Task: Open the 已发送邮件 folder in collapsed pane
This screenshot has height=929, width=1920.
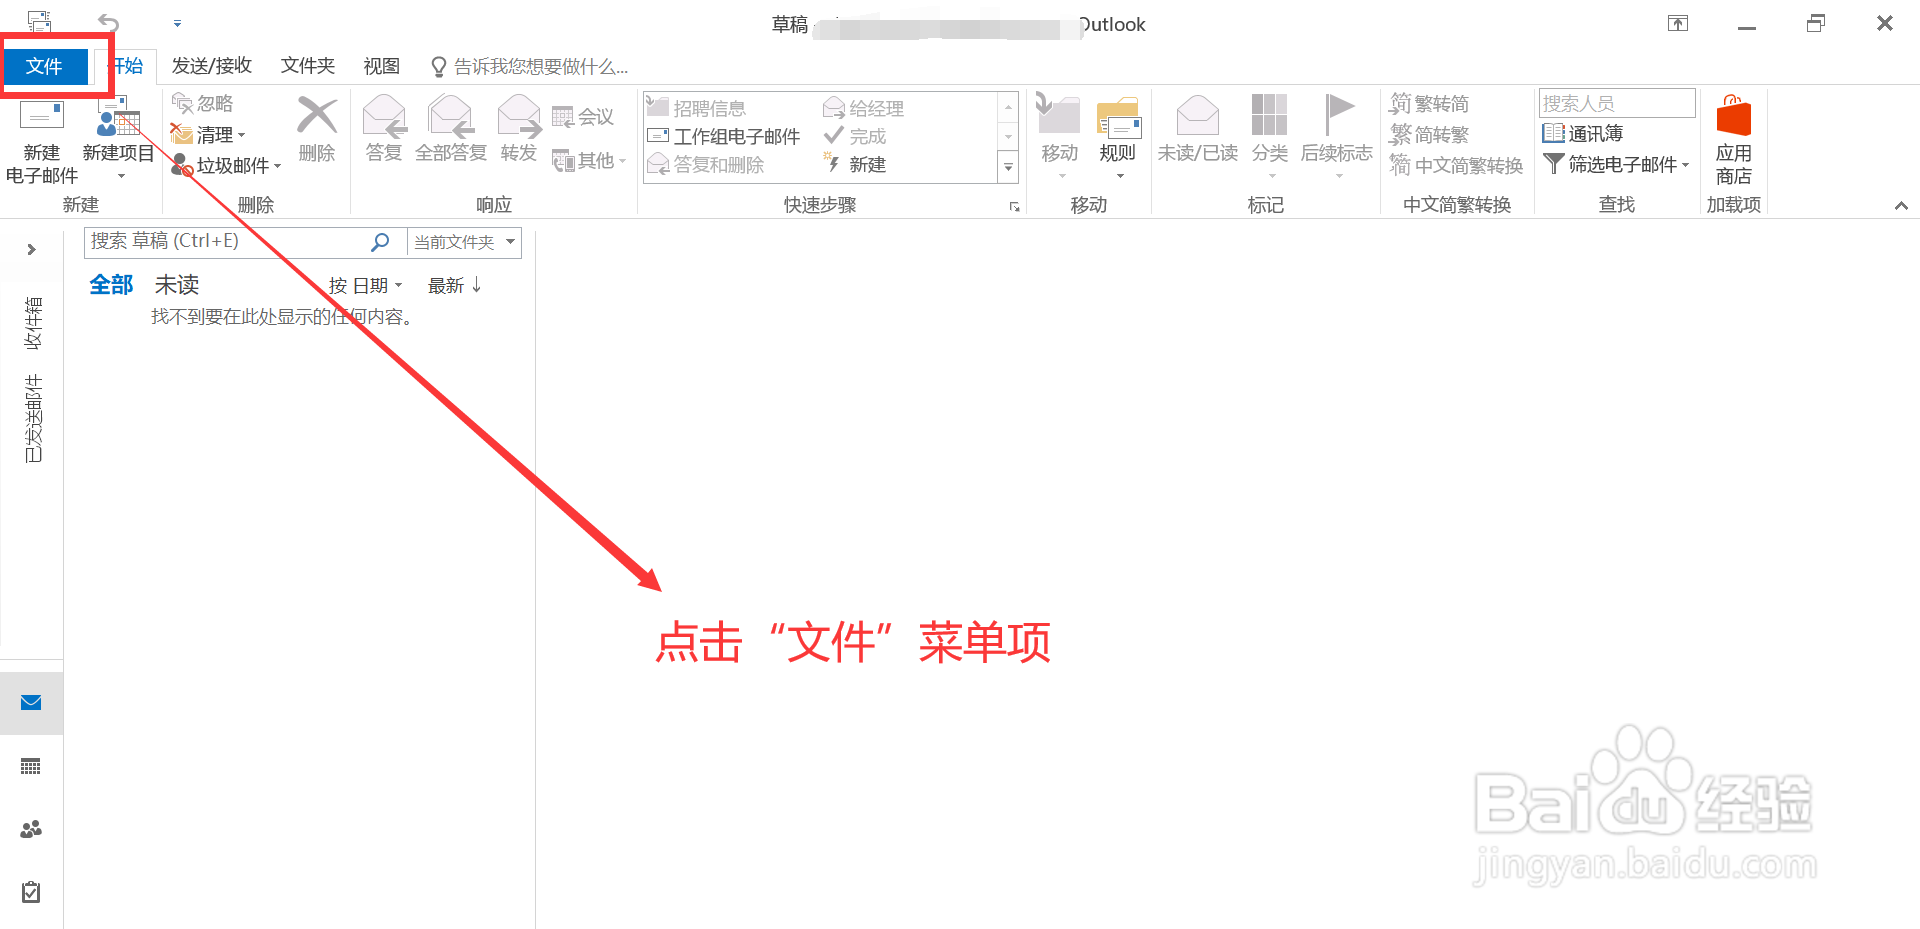Action: point(33,418)
